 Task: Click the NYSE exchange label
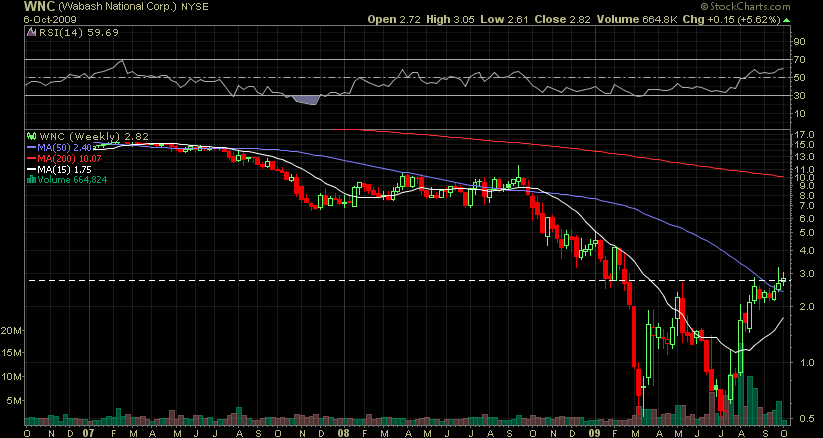(x=196, y=7)
